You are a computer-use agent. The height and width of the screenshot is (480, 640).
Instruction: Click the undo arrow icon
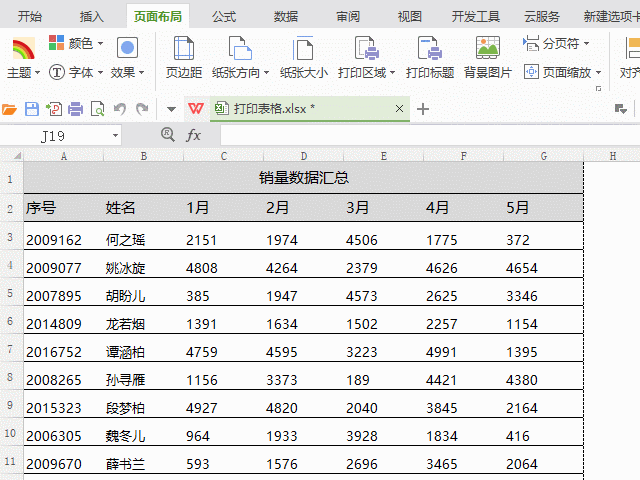tap(119, 109)
